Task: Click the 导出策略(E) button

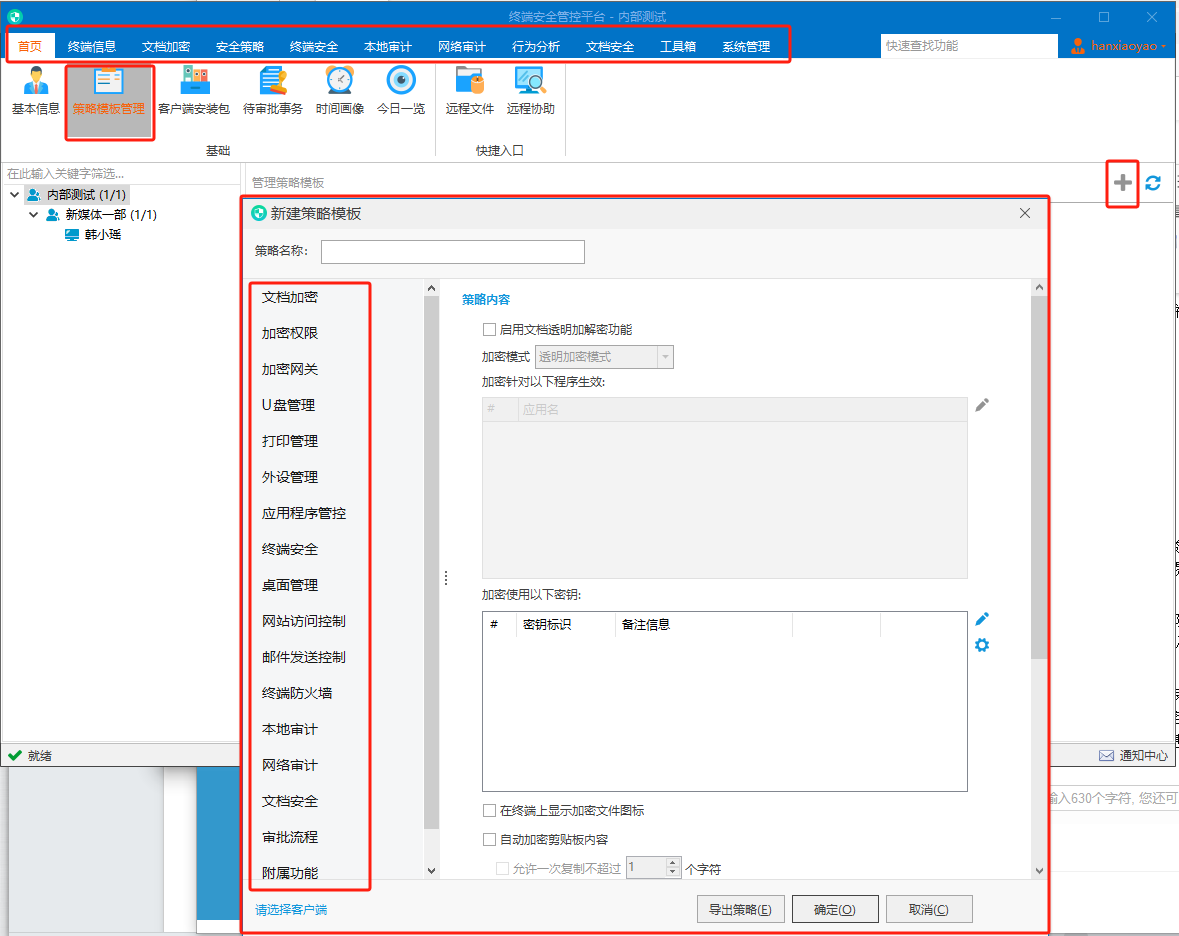Action: tap(741, 909)
